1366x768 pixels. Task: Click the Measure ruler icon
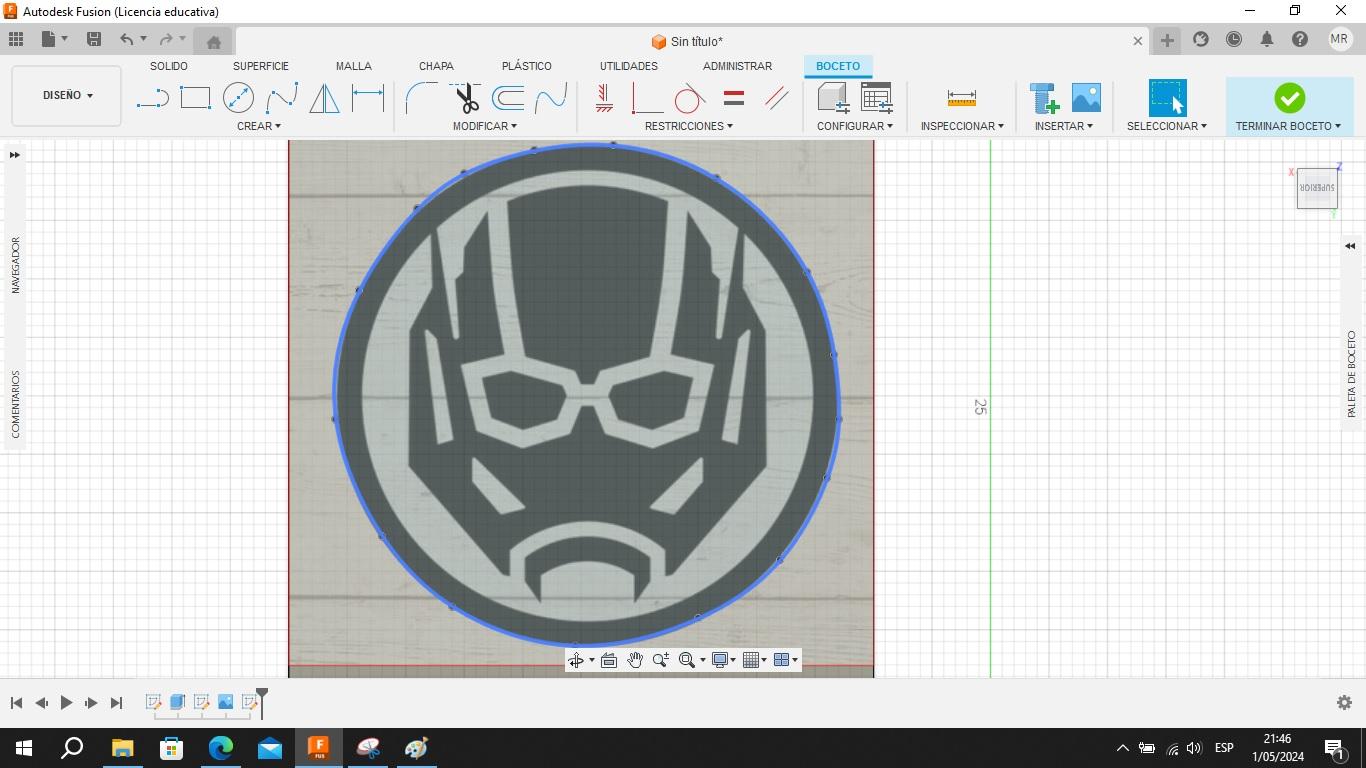click(x=961, y=98)
